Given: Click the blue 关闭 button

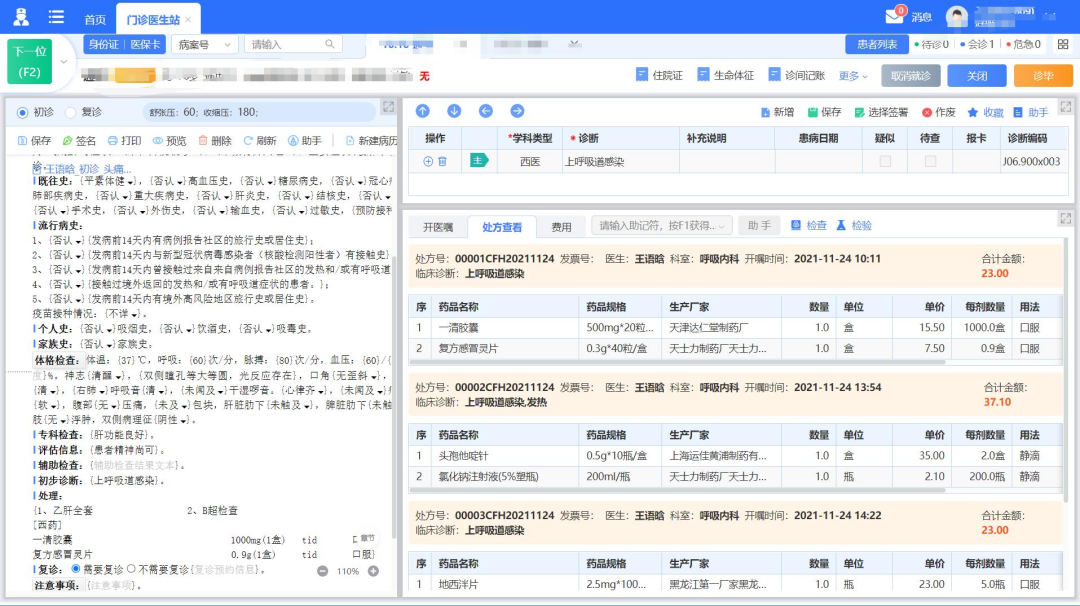Looking at the screenshot, I should tap(977, 76).
